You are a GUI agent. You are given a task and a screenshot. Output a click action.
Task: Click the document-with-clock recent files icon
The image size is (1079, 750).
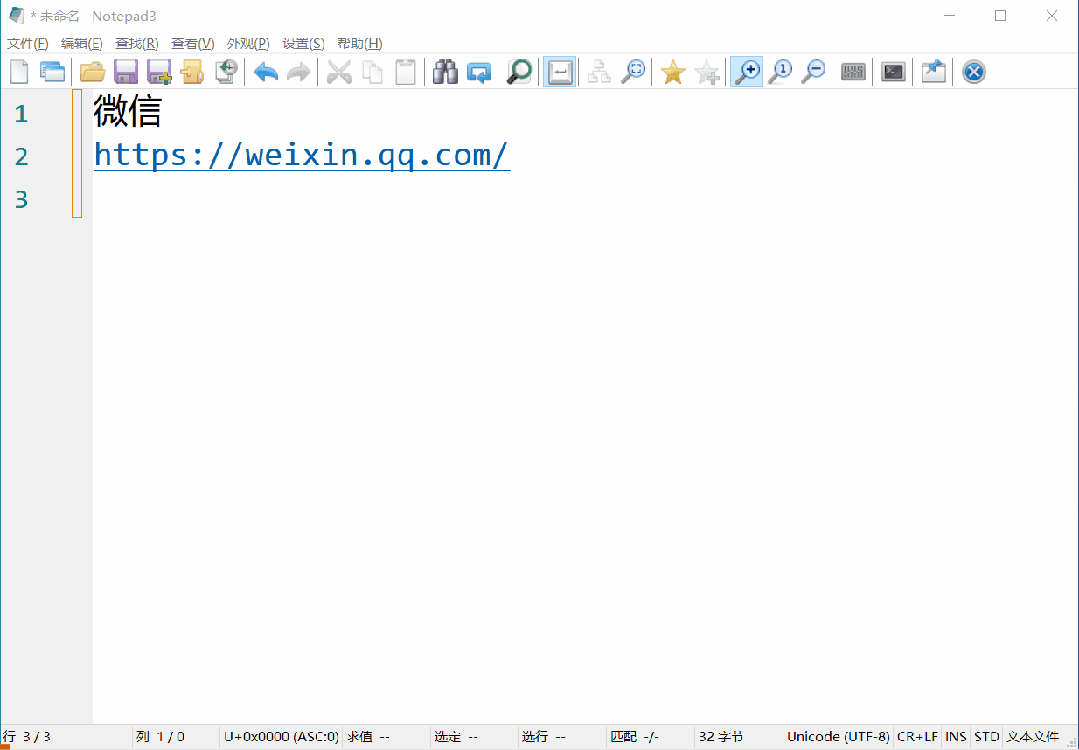226,72
